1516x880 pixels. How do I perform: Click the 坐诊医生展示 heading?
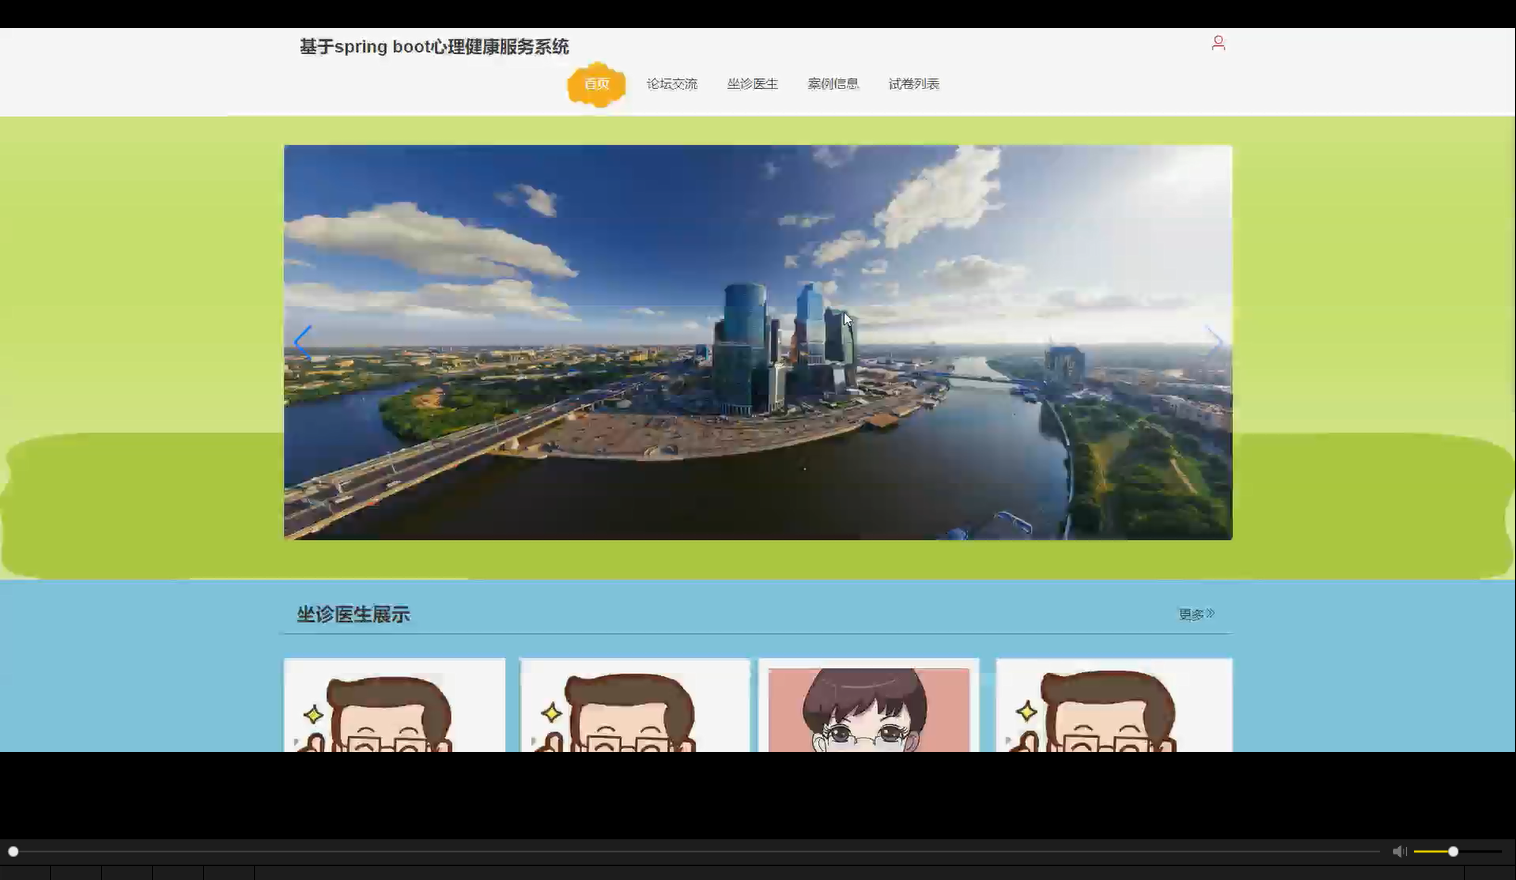point(352,614)
